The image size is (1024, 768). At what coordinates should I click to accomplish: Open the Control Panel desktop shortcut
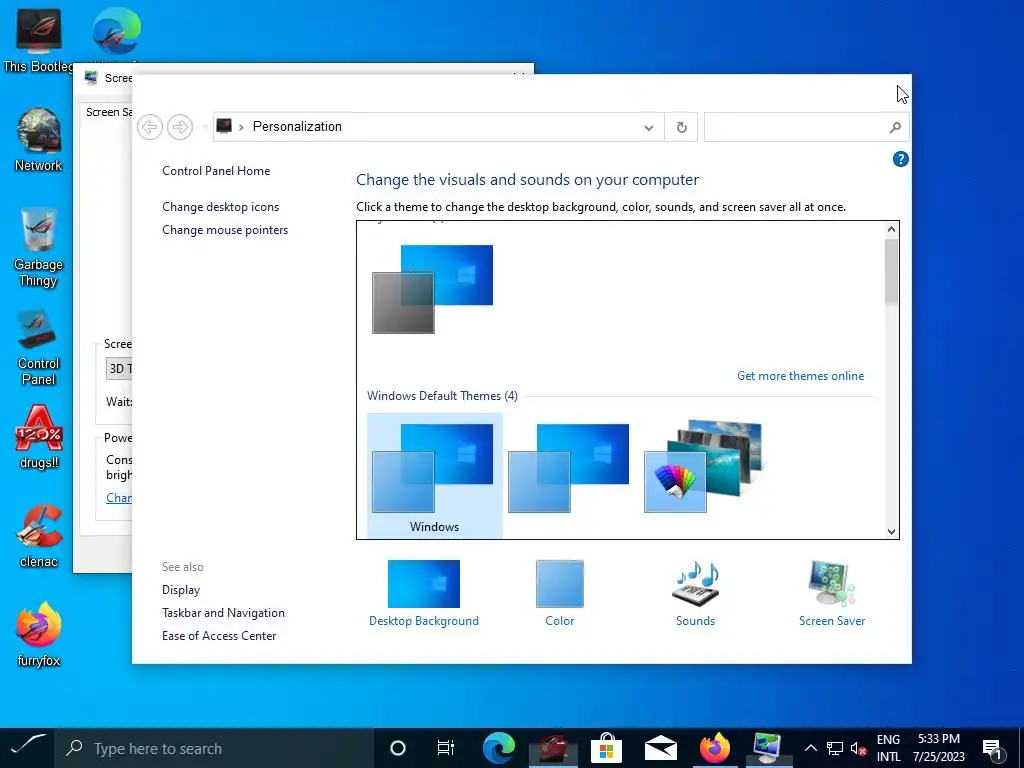[39, 347]
